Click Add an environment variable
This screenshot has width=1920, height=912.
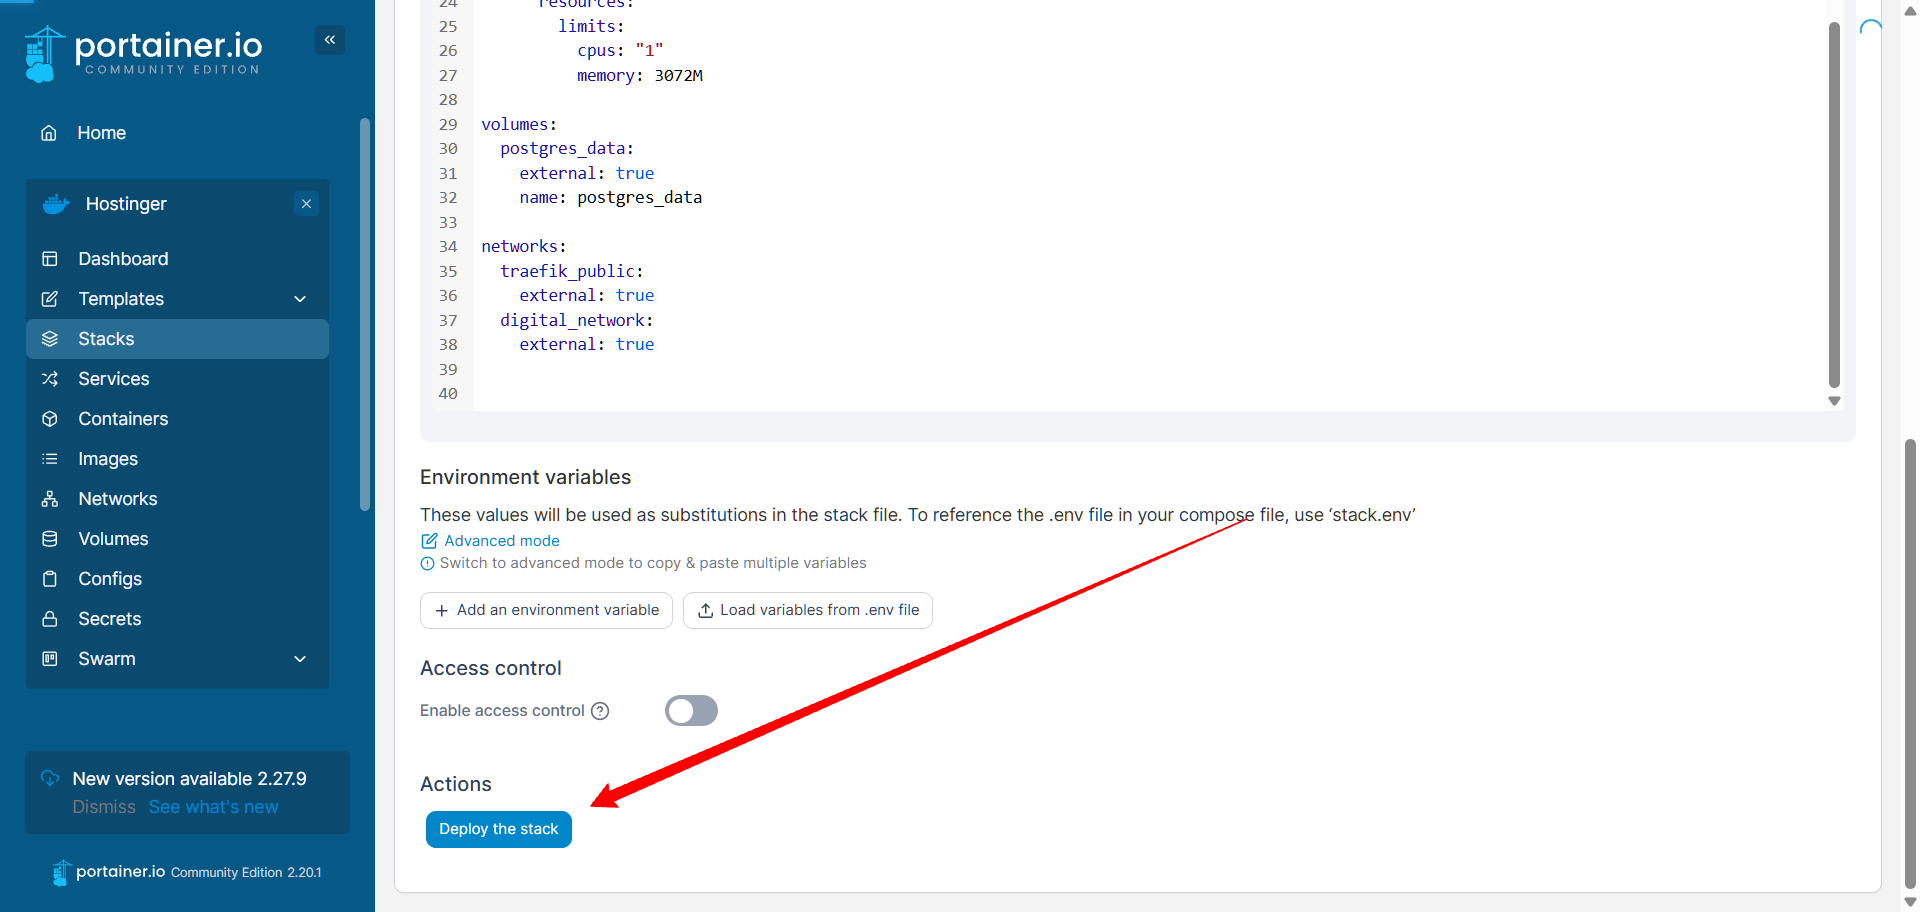click(546, 610)
